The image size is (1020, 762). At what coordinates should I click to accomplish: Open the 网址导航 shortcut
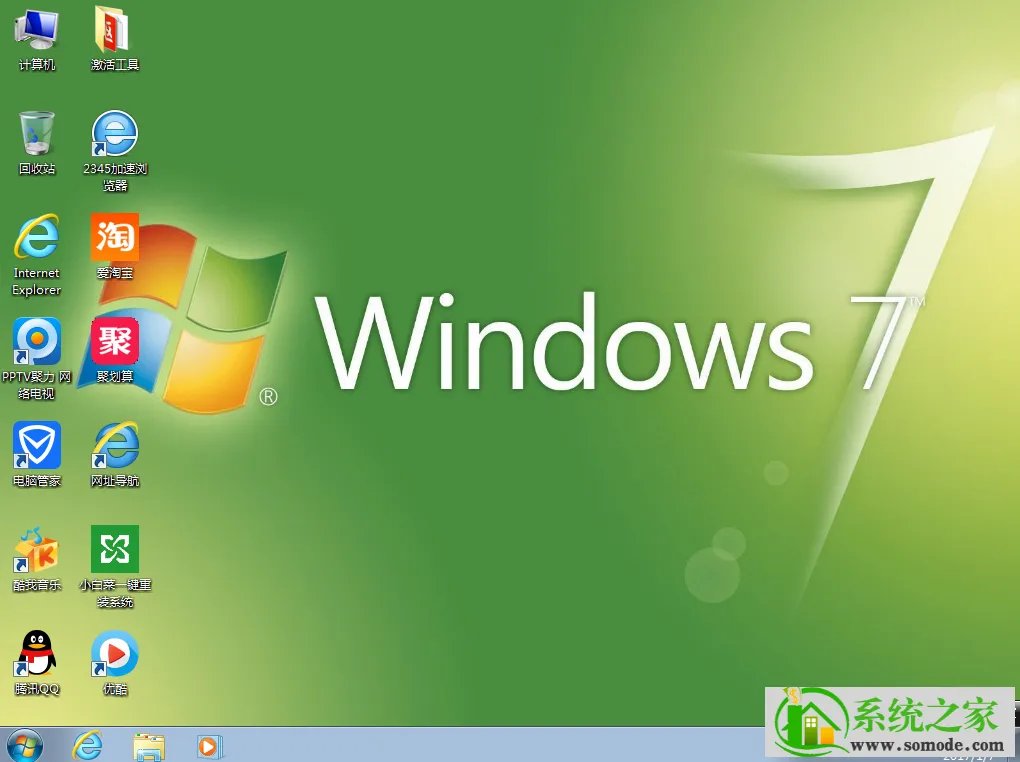point(115,446)
